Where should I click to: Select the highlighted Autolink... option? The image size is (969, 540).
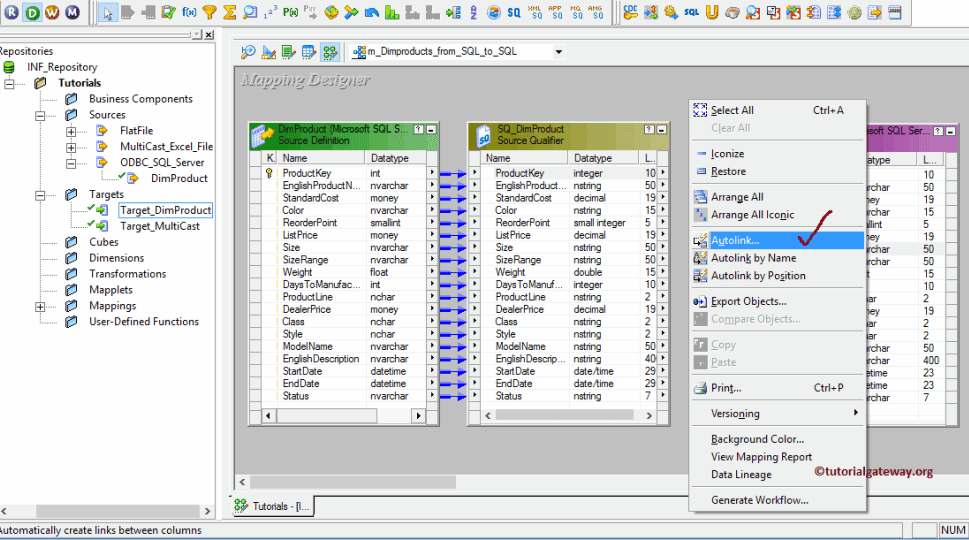777,240
